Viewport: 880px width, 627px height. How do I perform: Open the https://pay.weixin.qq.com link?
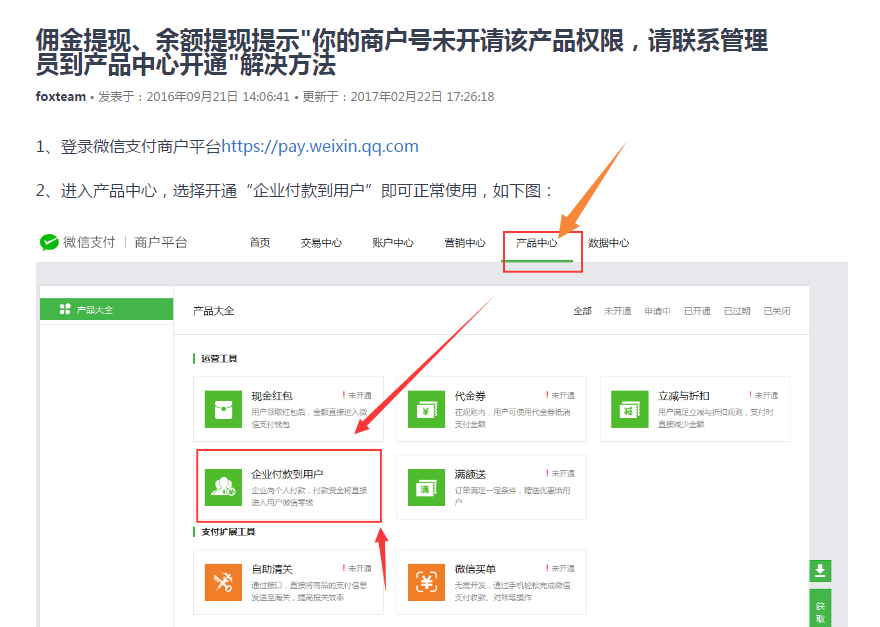coord(320,147)
